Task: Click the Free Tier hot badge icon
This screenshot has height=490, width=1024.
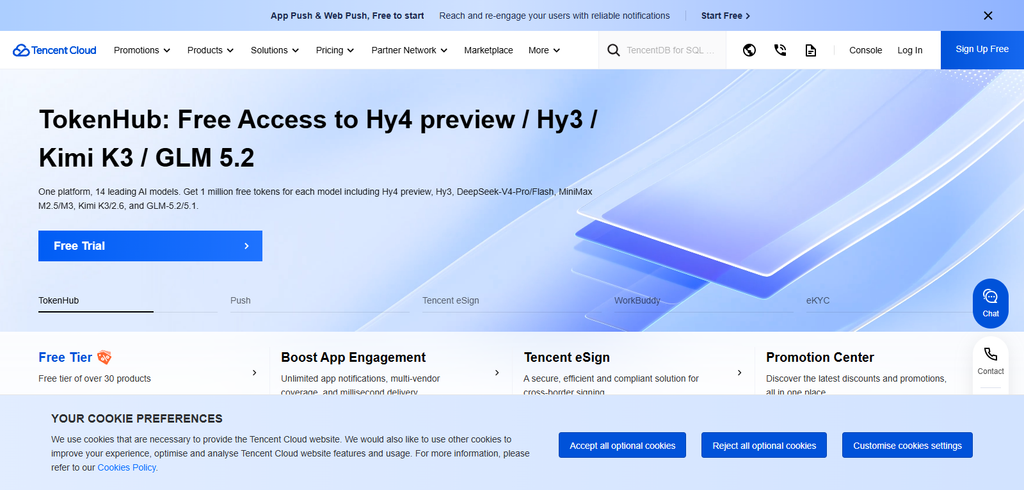Action: pos(104,357)
